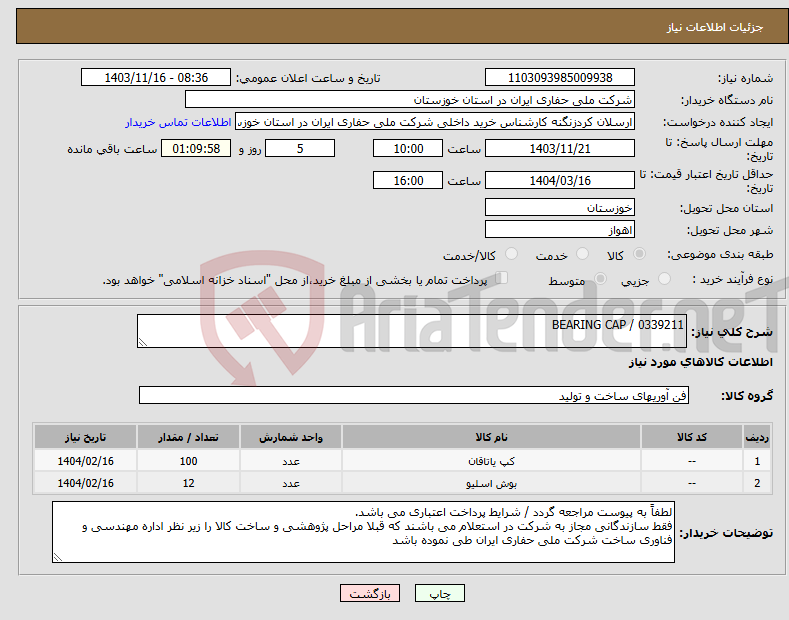Click the resize handle of buyer notes box
Viewport: 789px width, 620px height.
(57, 558)
